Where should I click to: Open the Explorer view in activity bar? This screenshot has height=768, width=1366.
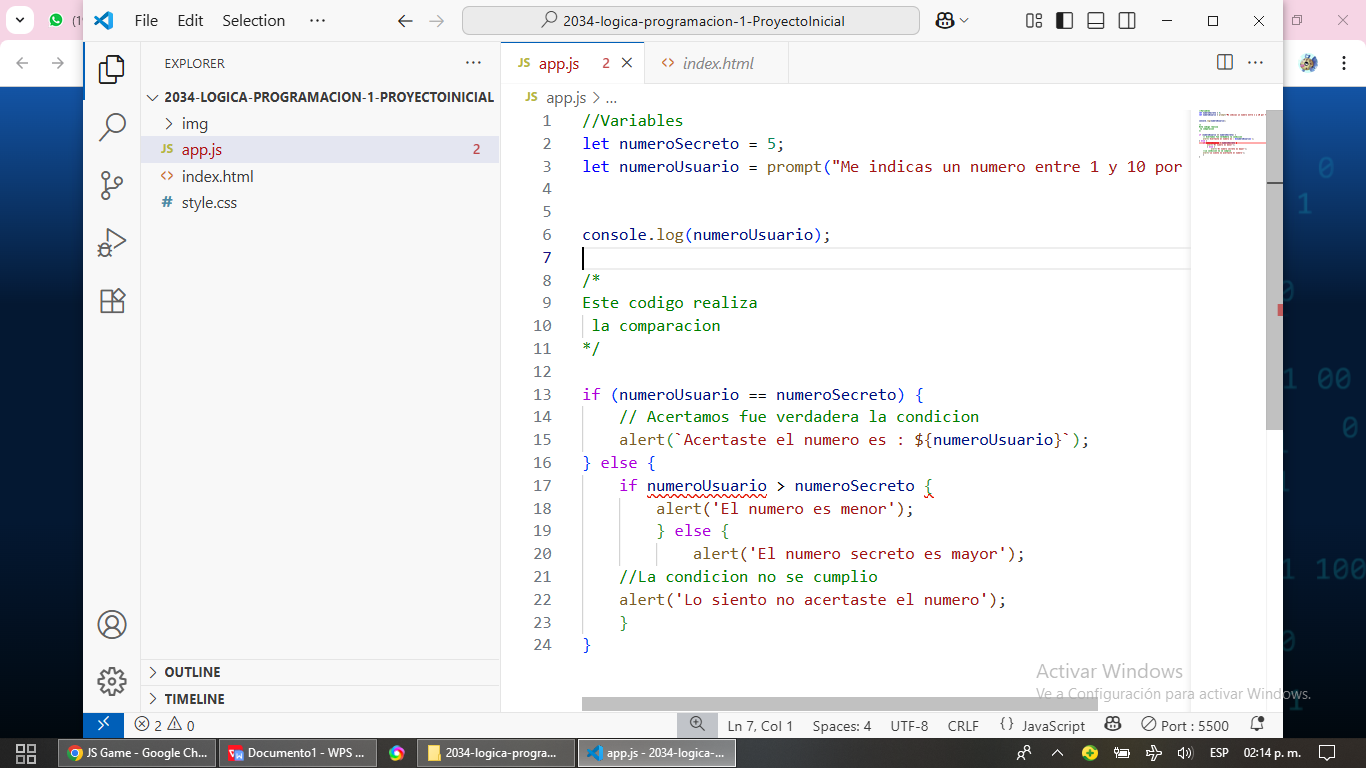(x=112, y=69)
